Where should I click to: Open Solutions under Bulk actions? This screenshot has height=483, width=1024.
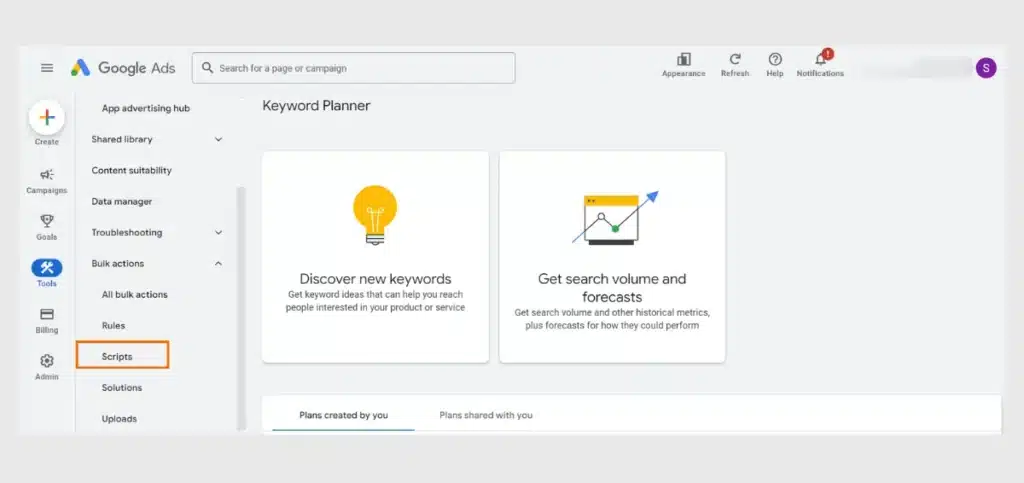[121, 388]
